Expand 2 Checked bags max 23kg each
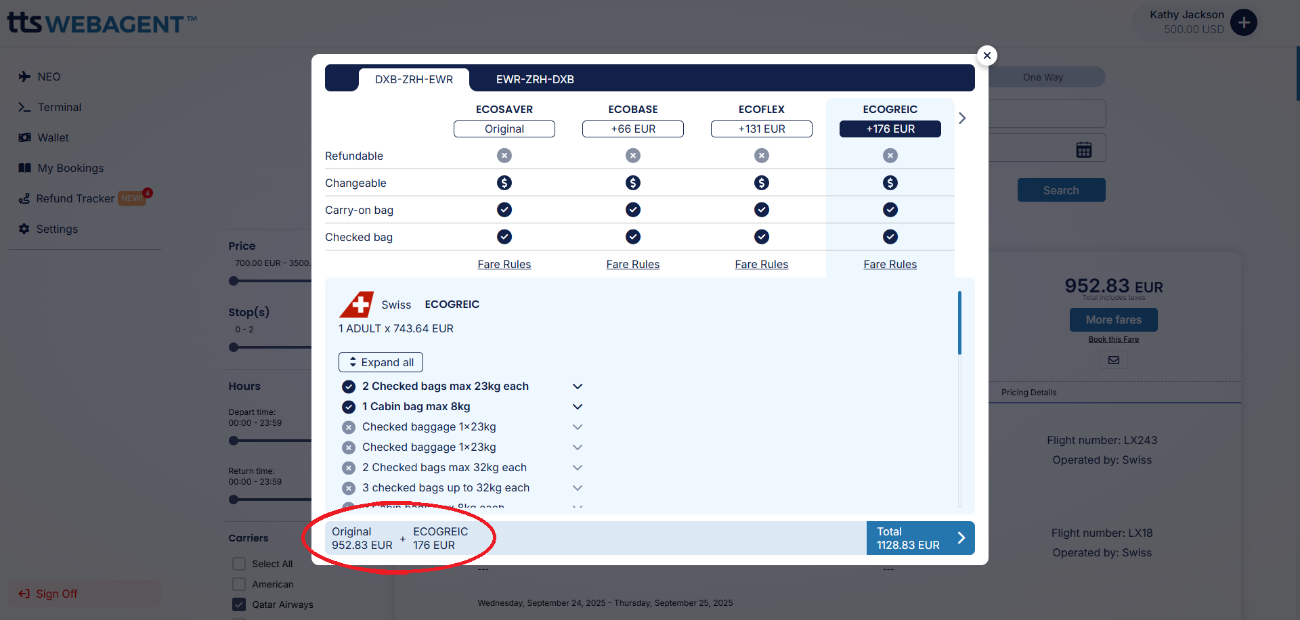Screen dimensions: 1300x620 577,386
